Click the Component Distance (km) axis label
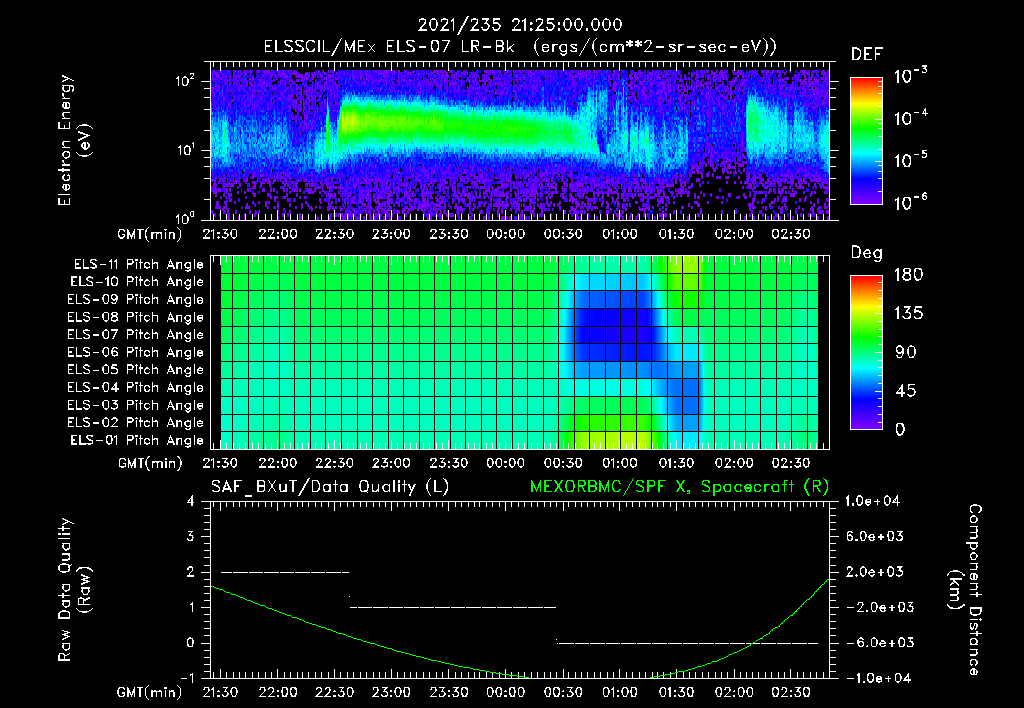The width and height of the screenshot is (1024, 708). (x=965, y=590)
